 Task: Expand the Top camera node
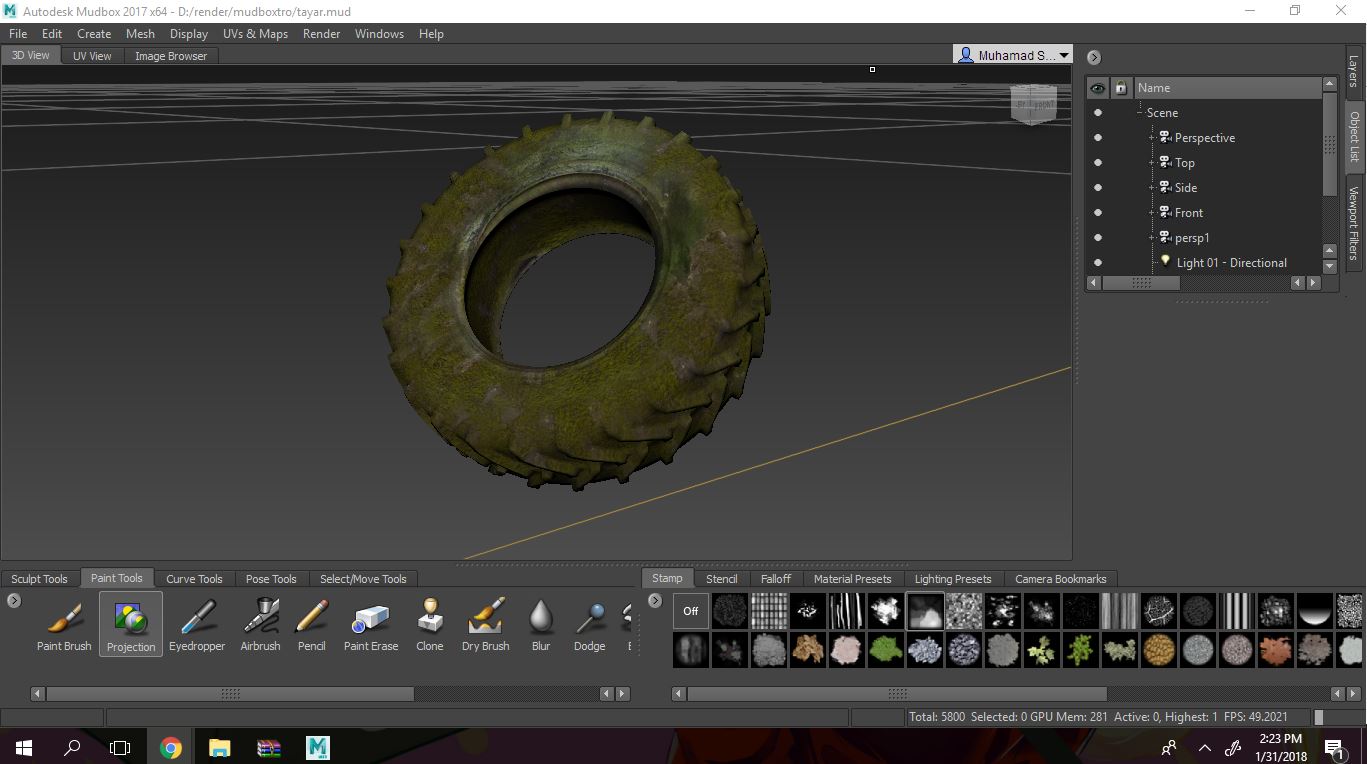point(1153,163)
